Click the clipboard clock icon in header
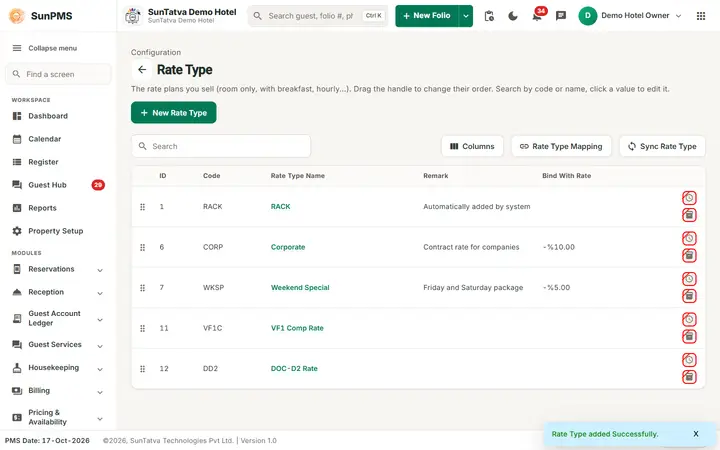The image size is (720, 450). pos(489,16)
